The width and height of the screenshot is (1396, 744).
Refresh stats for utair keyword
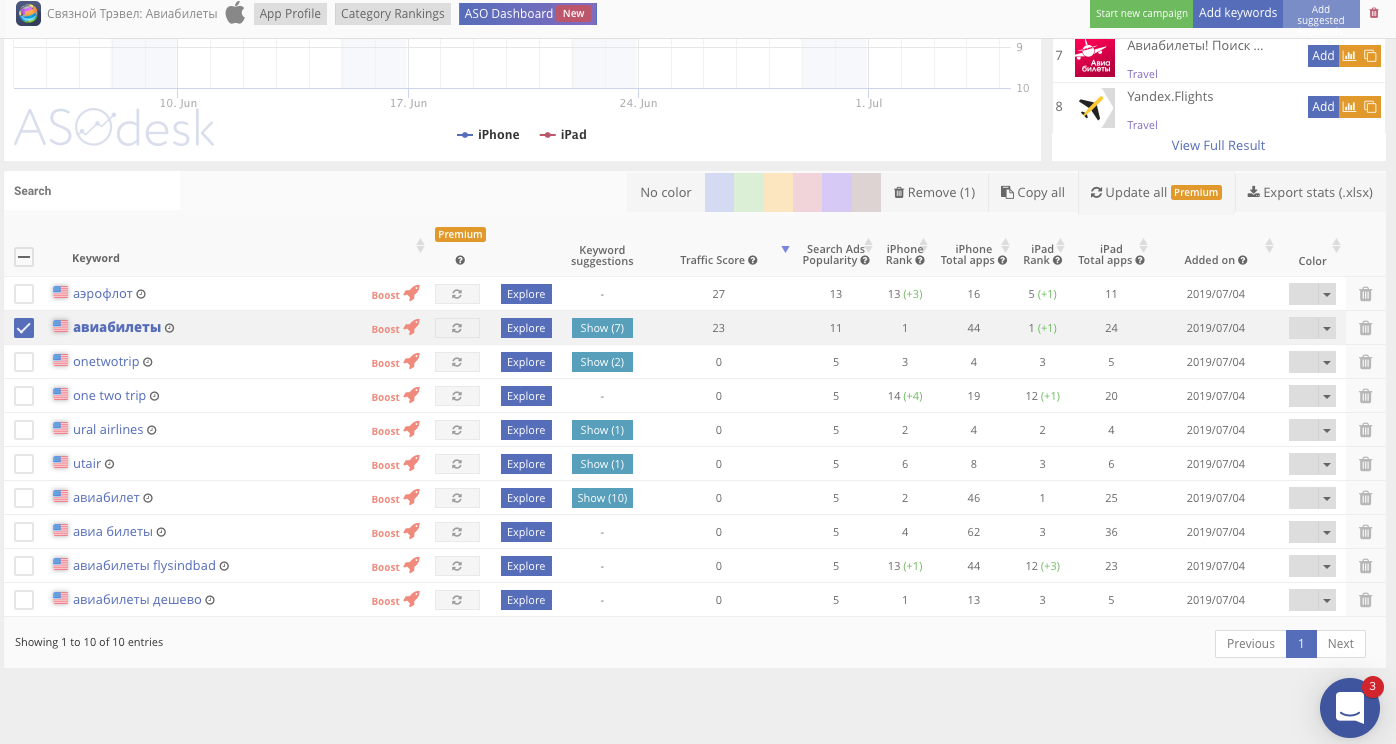tap(457, 464)
